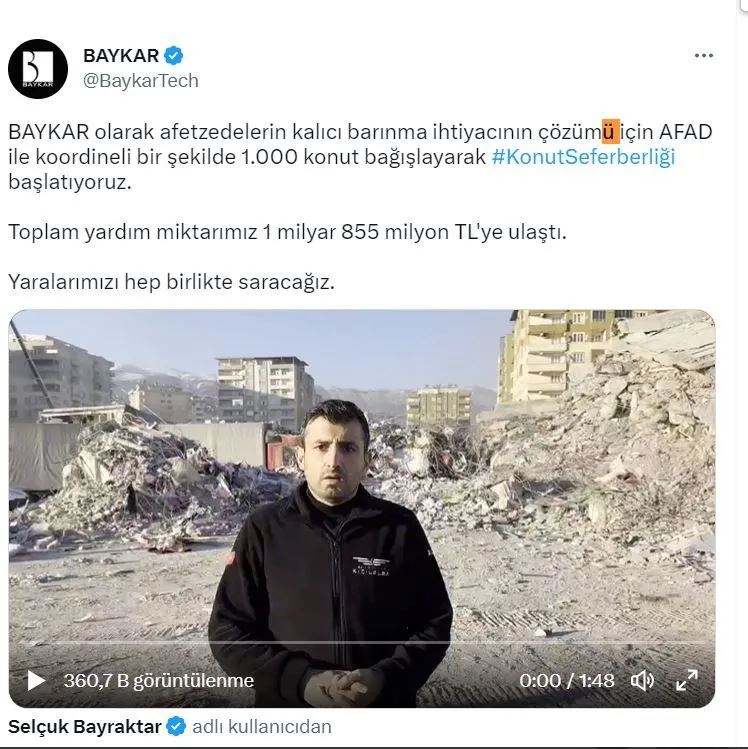Click the 0:00 / 1:48 time display
This screenshot has width=748, height=749.
point(566,681)
